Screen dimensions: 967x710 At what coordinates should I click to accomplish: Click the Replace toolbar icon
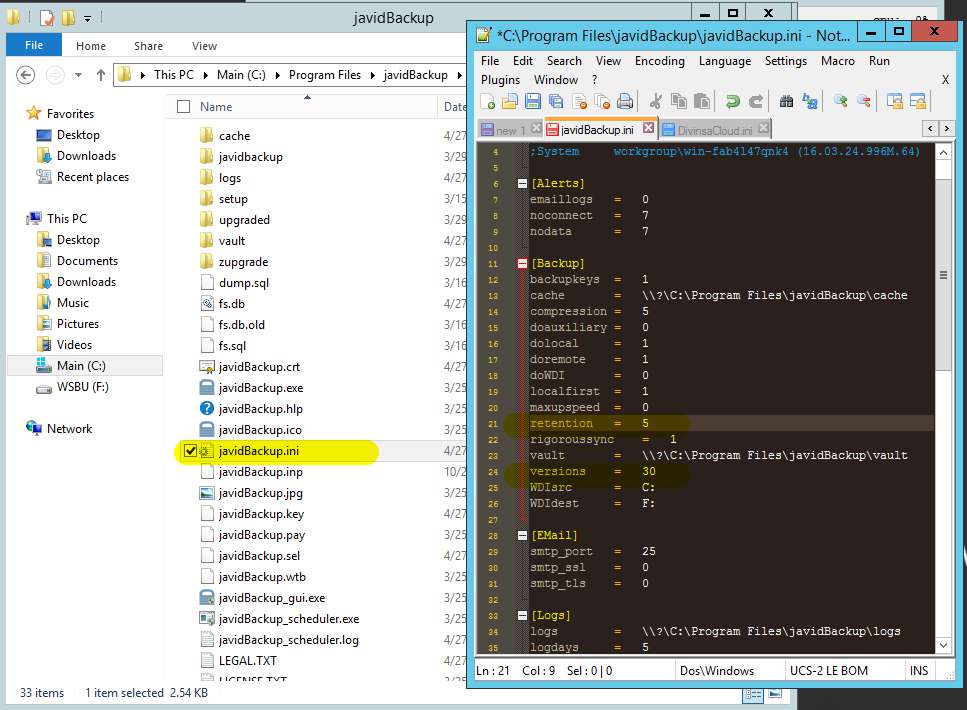[810, 102]
